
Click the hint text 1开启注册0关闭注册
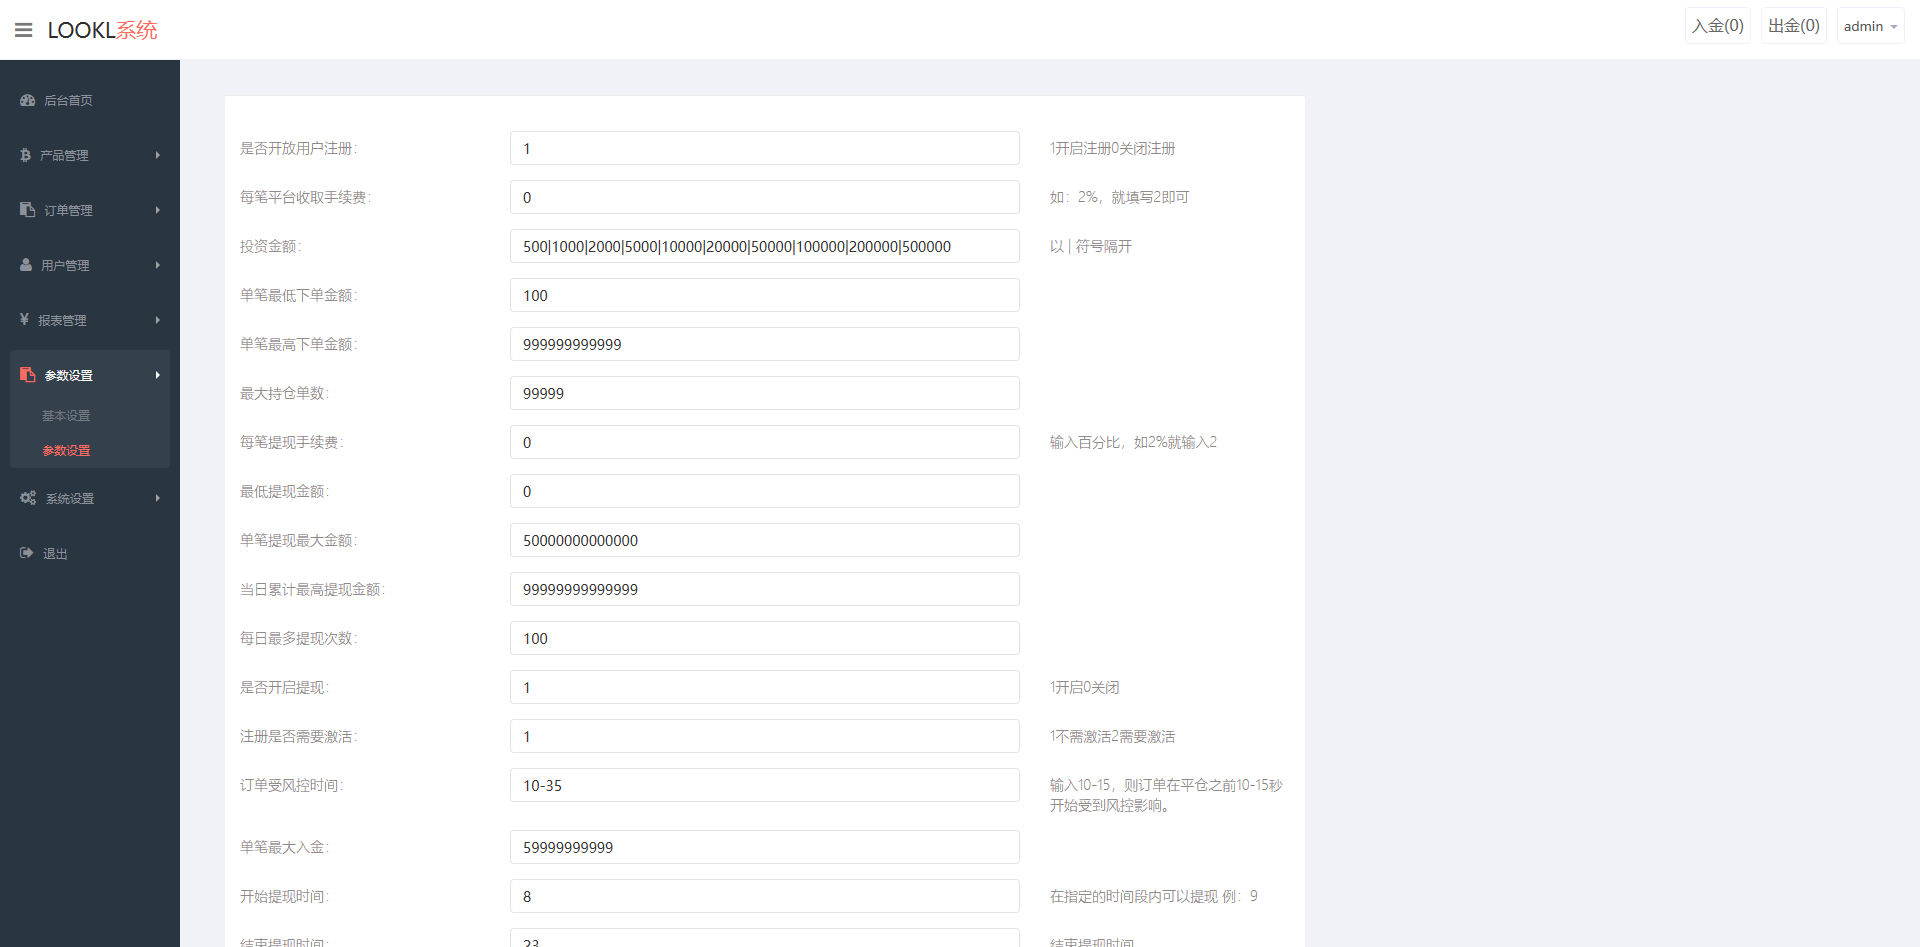tap(1112, 148)
